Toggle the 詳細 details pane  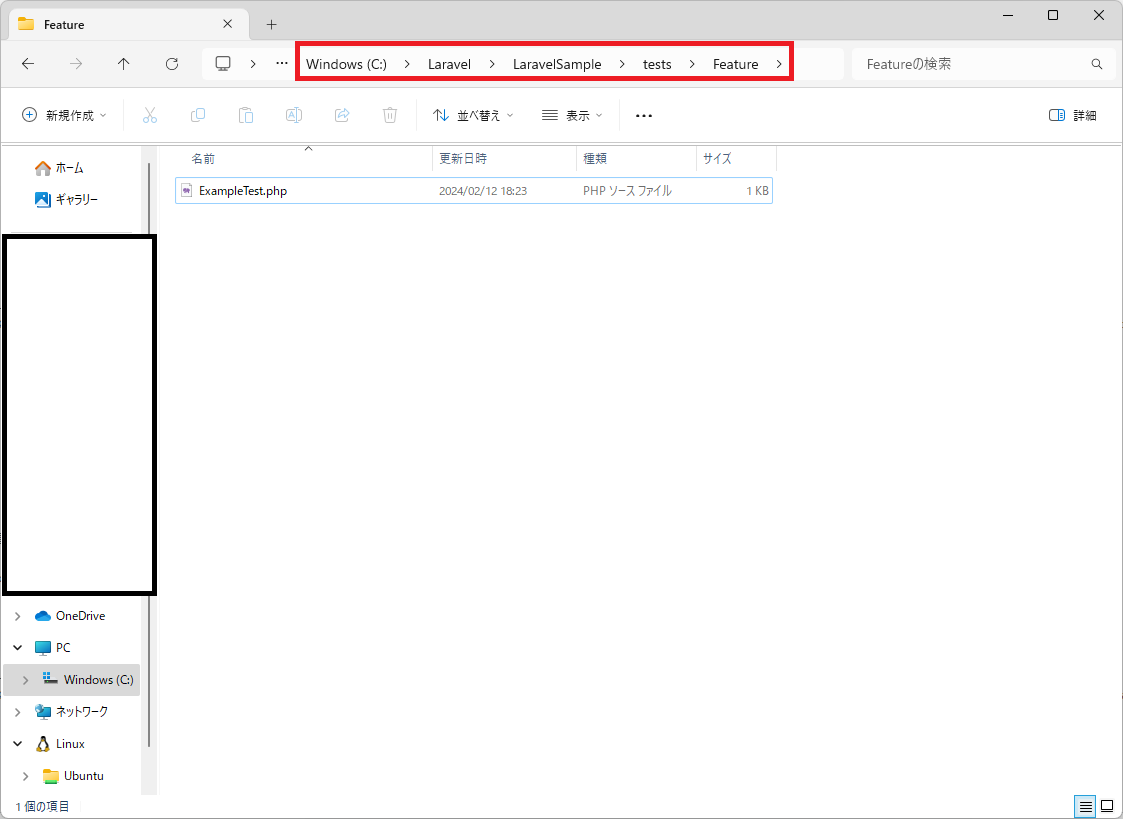click(x=1073, y=115)
